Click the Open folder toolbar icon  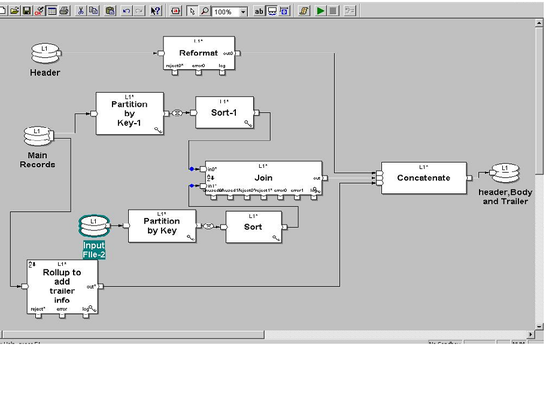[x=14, y=11]
